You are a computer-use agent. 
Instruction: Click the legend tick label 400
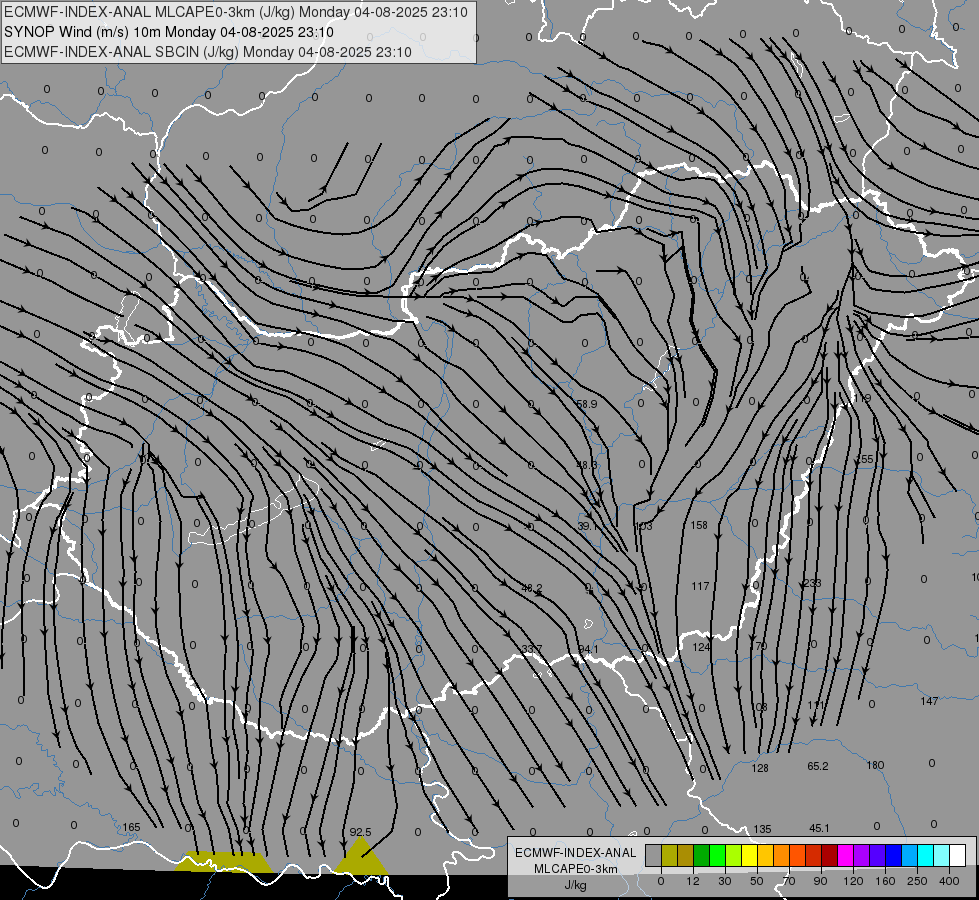tap(949, 881)
